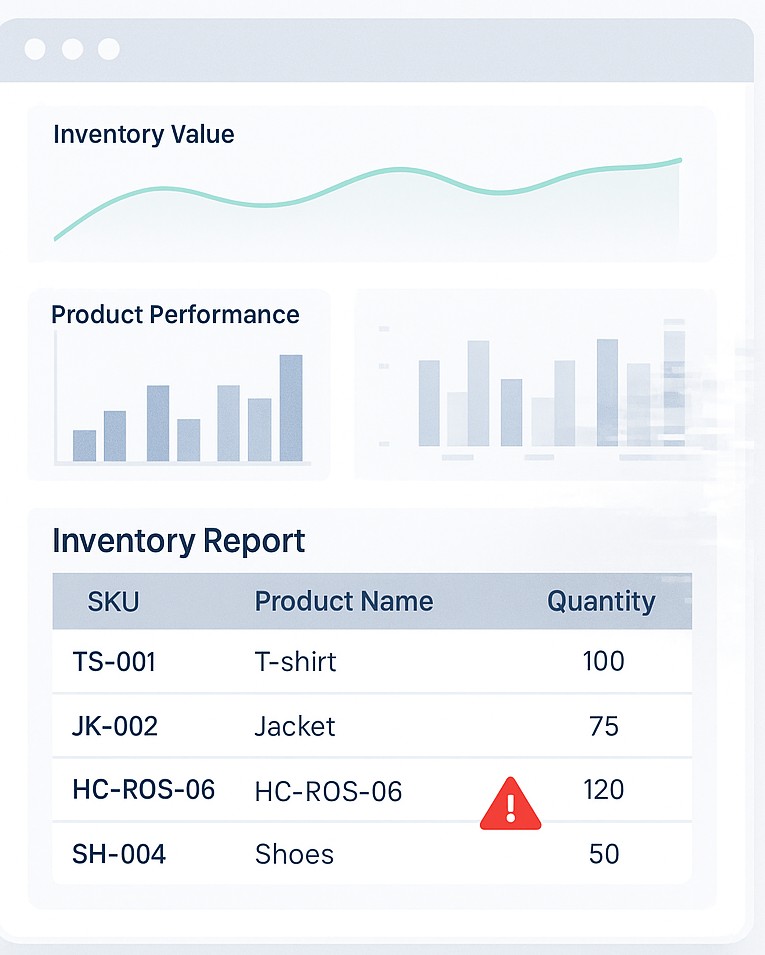Click the red warning triangle icon
This screenshot has width=765, height=955.
point(510,805)
